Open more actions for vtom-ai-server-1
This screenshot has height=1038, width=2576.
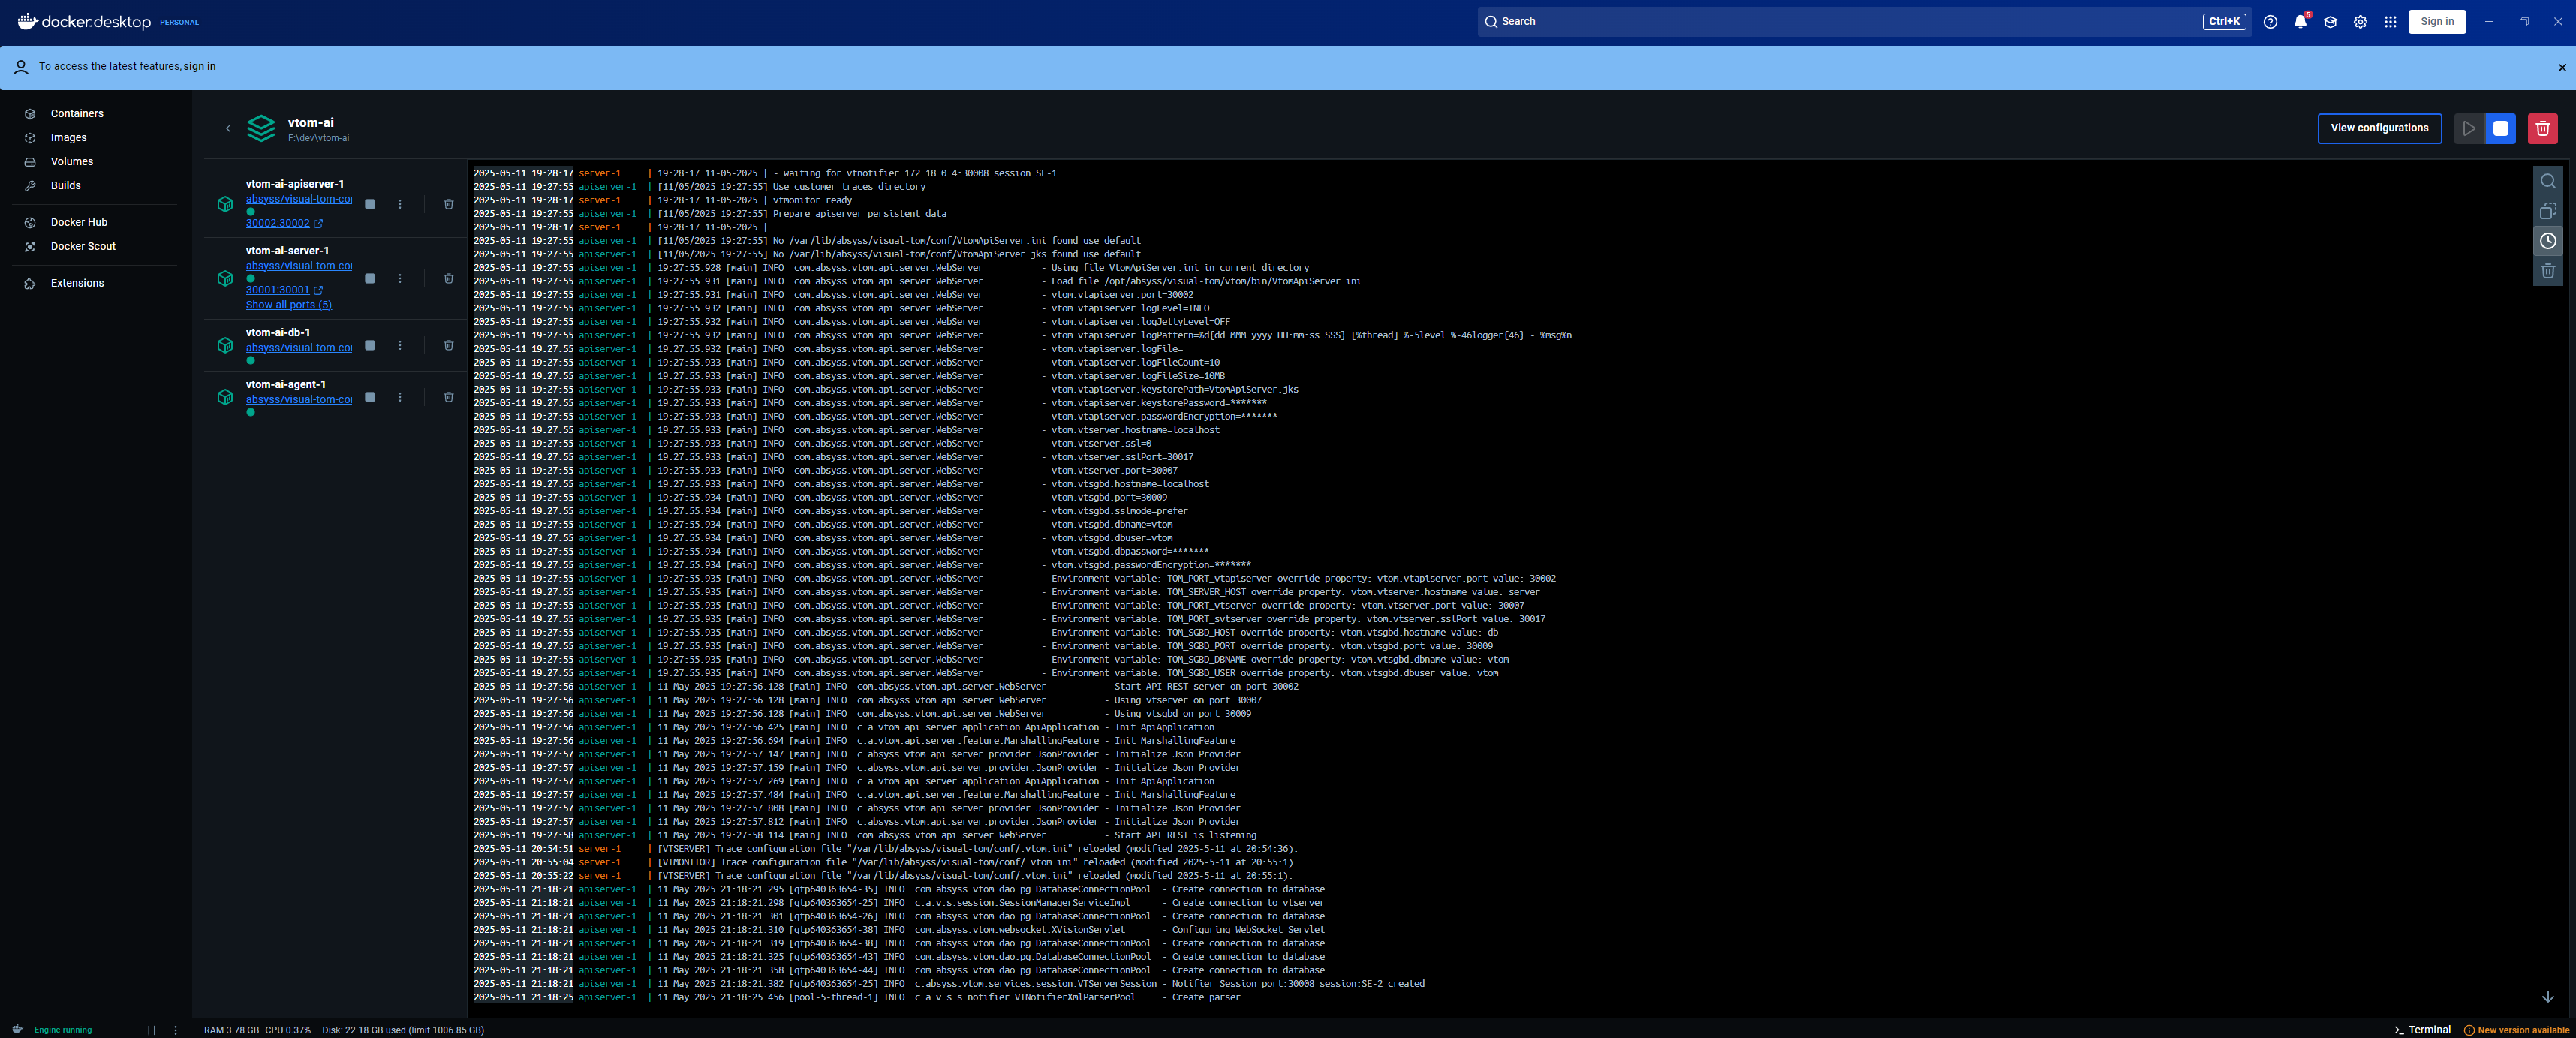[400, 279]
